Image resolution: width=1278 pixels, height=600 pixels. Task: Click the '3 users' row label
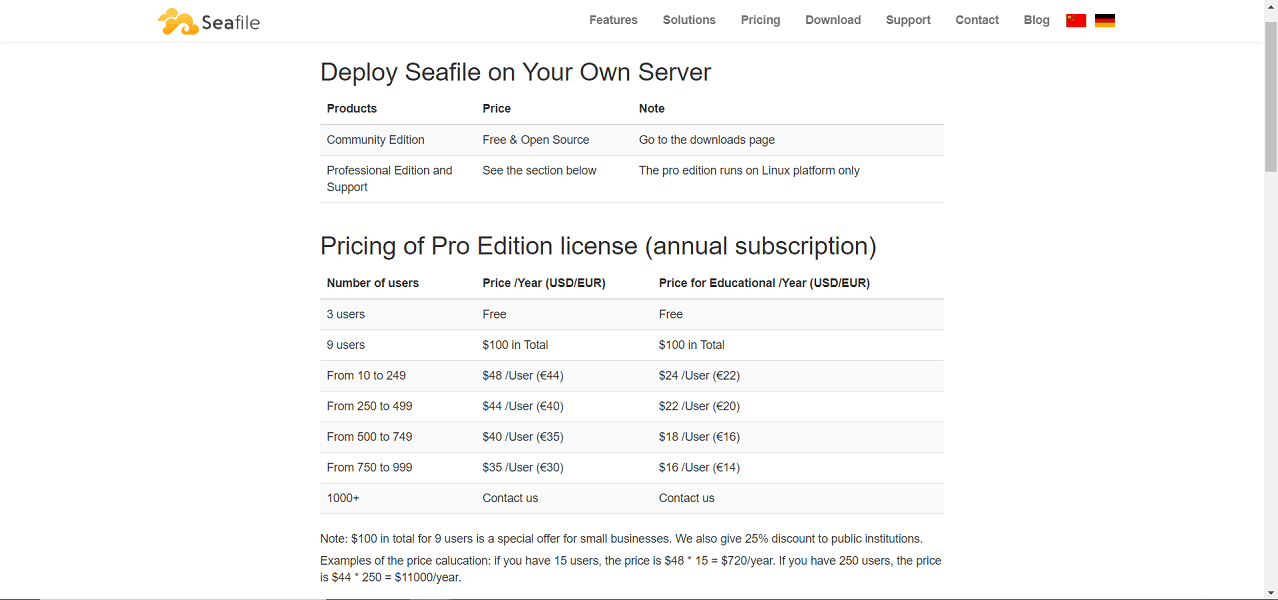[346, 314]
